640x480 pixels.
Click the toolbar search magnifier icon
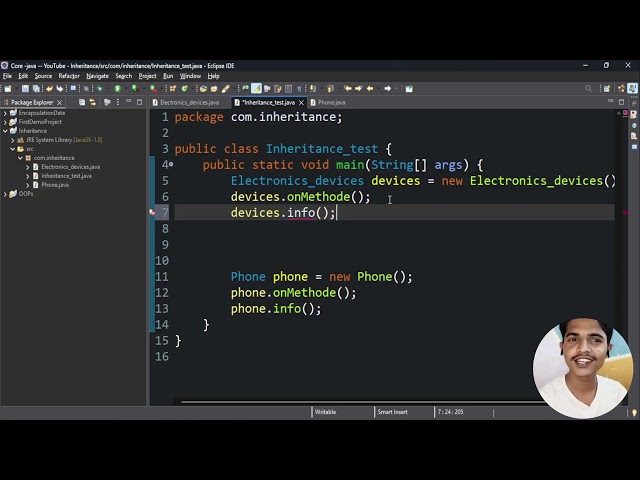(588, 89)
